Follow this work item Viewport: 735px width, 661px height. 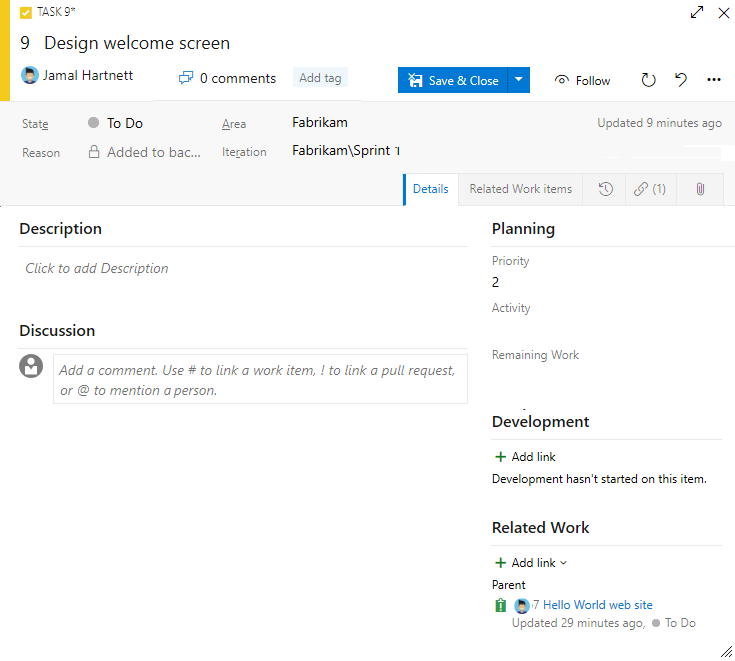(582, 80)
